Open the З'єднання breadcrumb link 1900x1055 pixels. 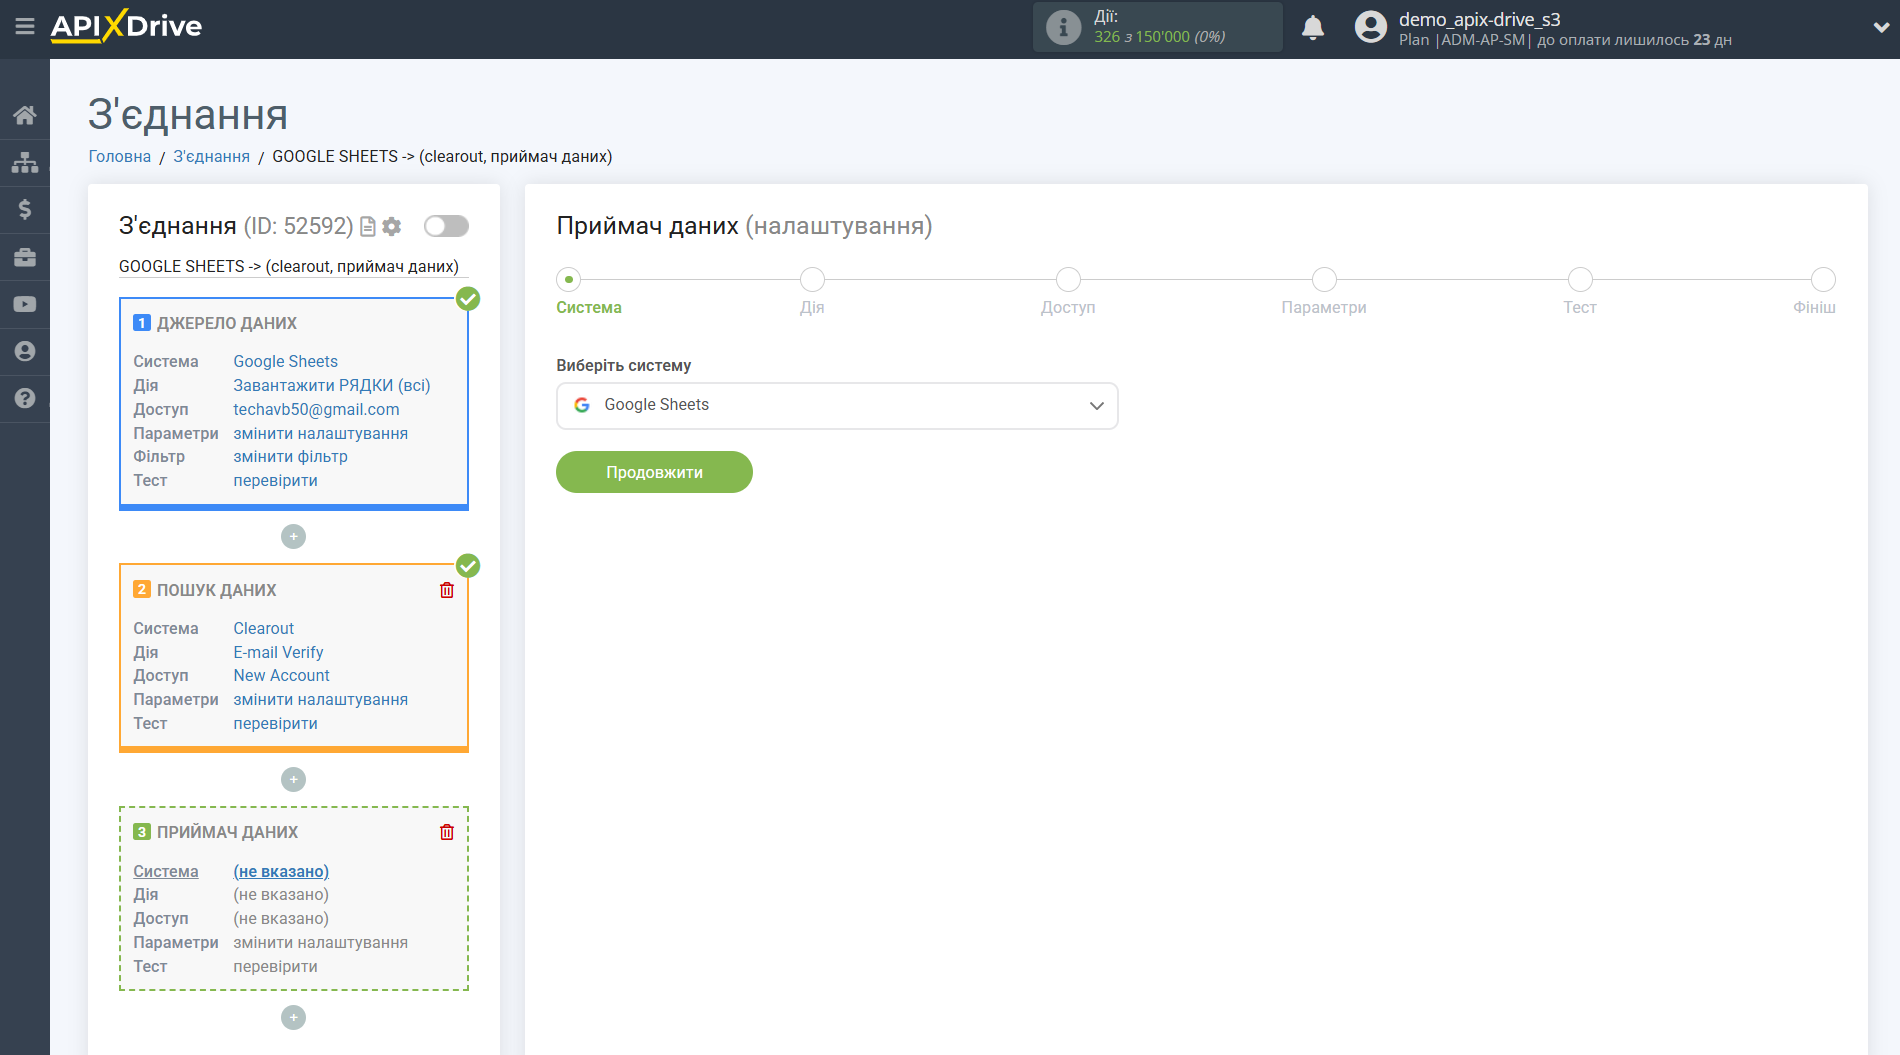tap(211, 156)
